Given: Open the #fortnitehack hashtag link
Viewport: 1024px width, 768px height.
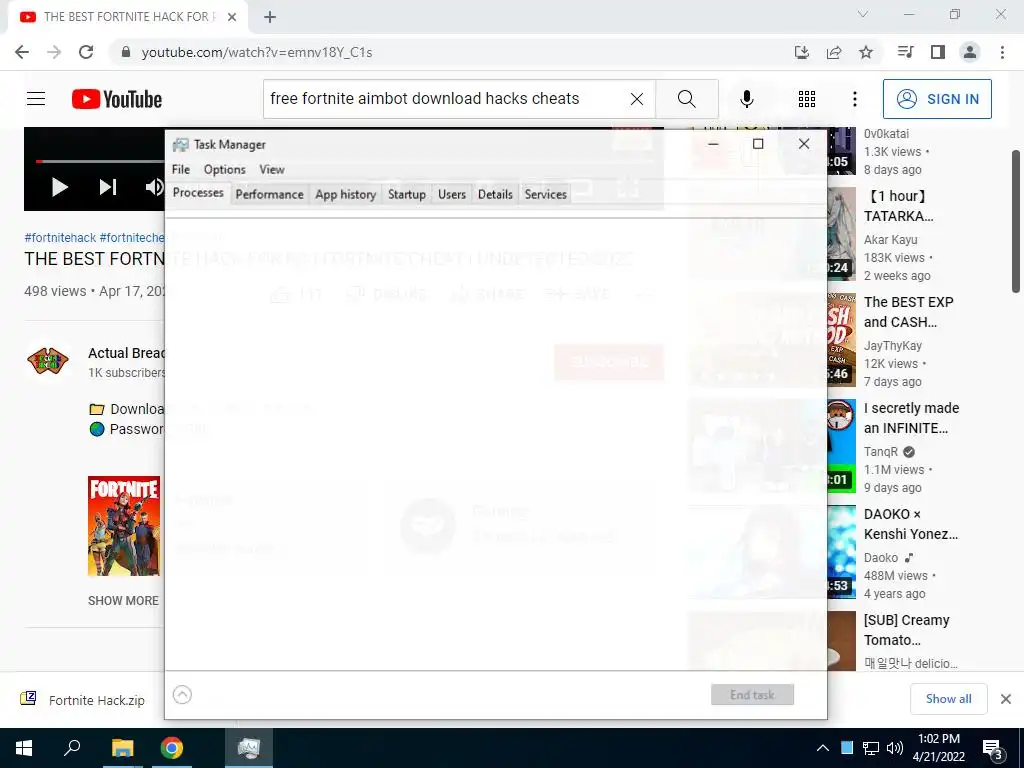Looking at the screenshot, I should pos(60,238).
